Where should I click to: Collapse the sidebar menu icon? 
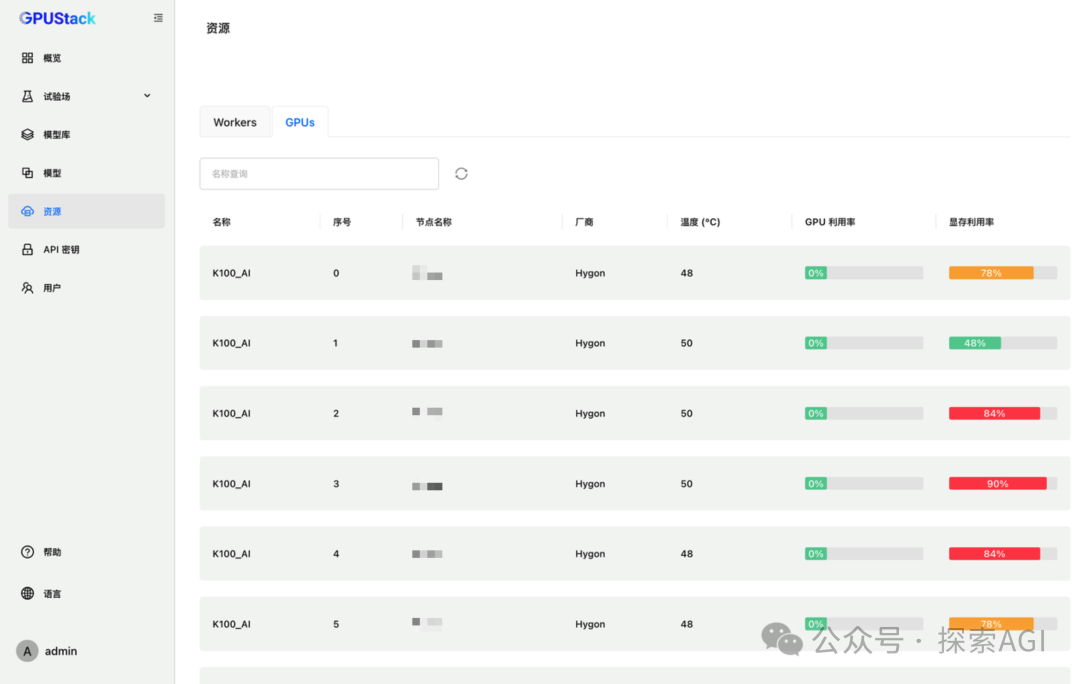(x=158, y=18)
